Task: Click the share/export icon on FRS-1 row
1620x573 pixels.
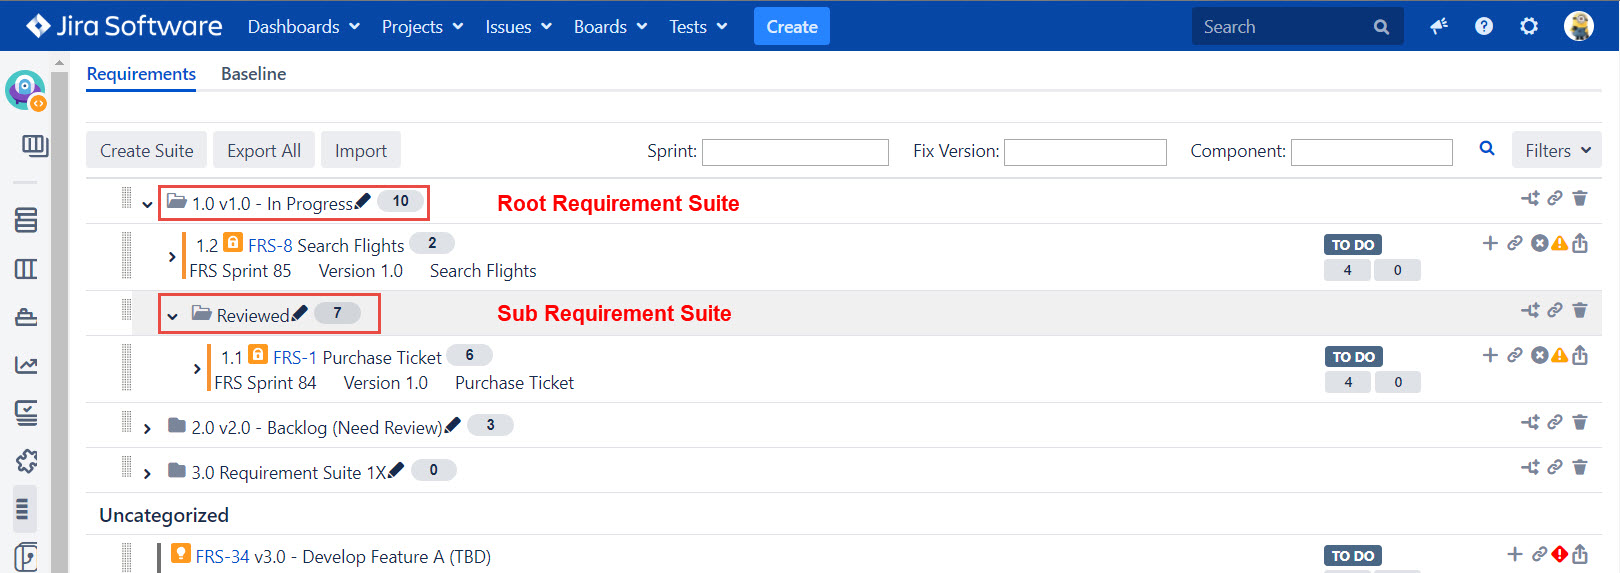Action: (x=1580, y=355)
